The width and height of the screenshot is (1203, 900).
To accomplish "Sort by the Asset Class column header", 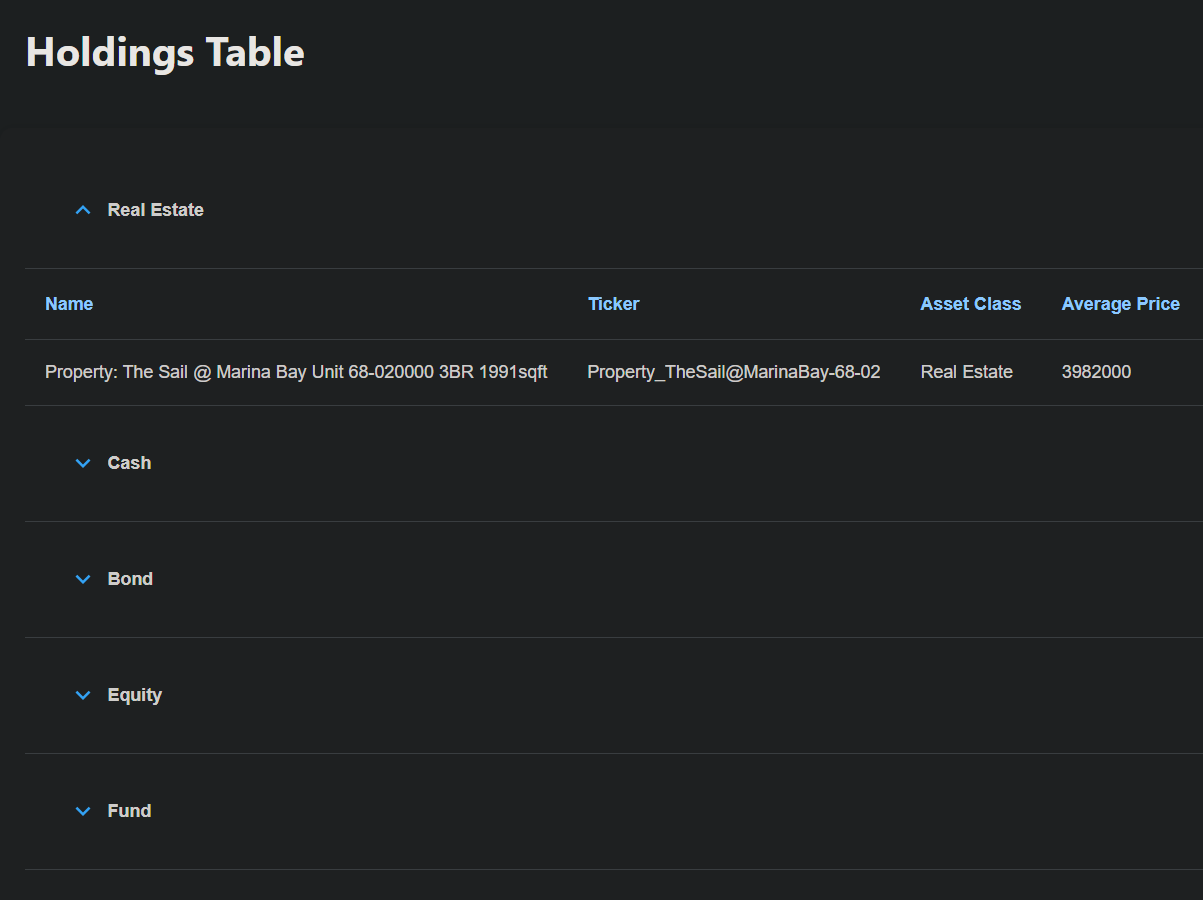I will 970,304.
